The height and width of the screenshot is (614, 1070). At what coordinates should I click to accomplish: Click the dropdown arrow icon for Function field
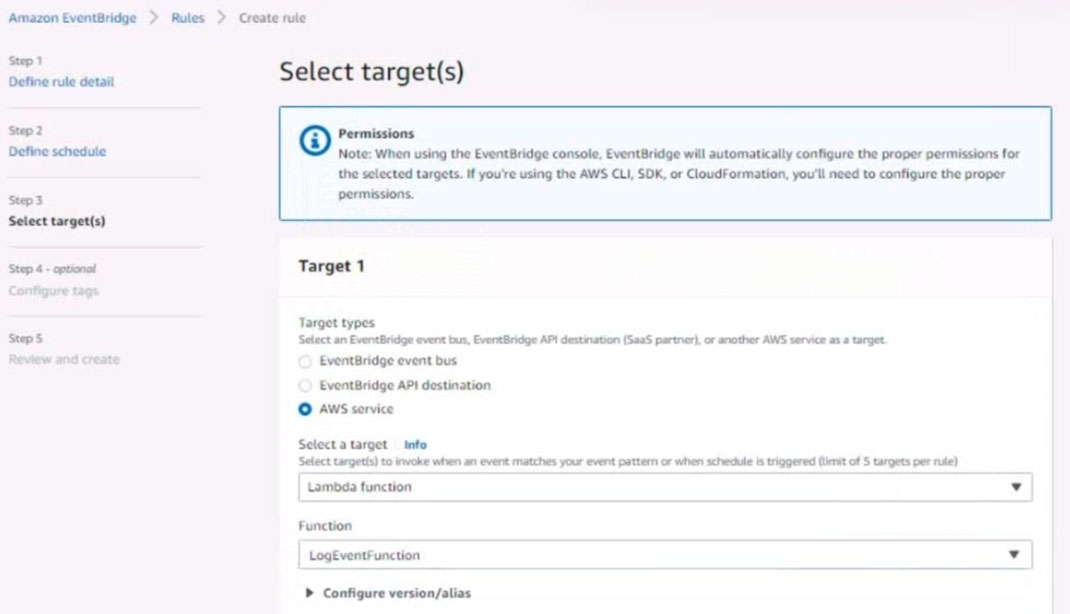(1015, 555)
